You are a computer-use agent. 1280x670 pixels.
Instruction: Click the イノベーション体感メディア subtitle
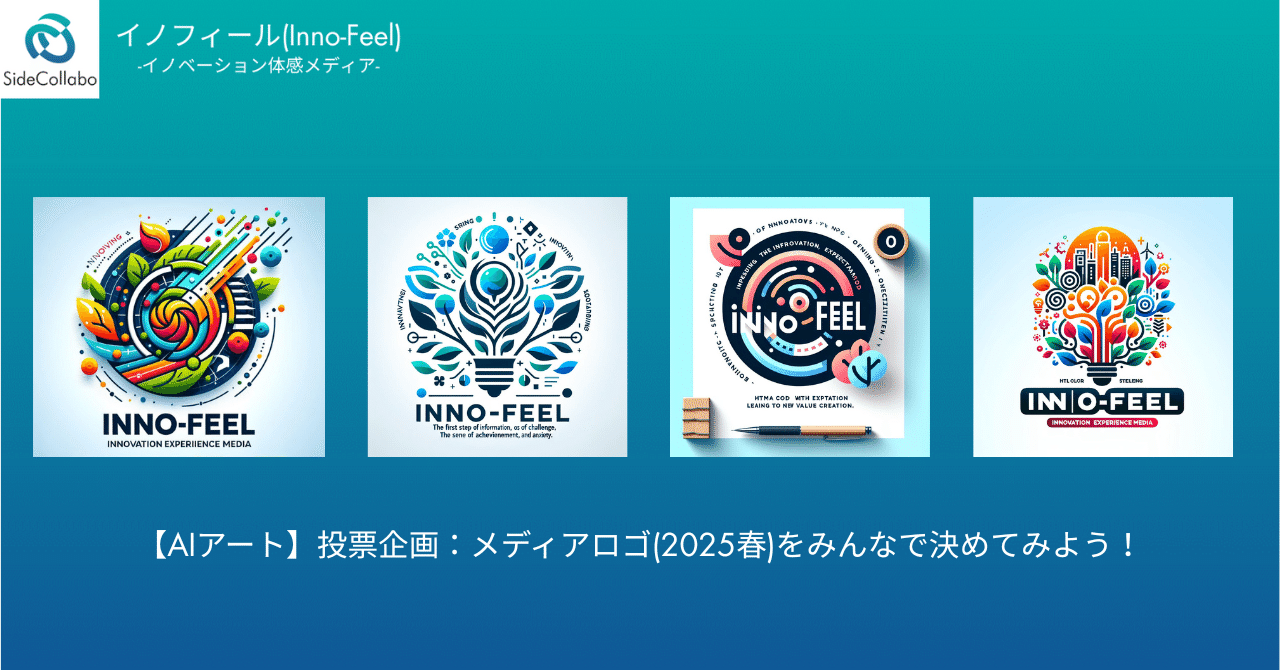pyautogui.click(x=258, y=68)
